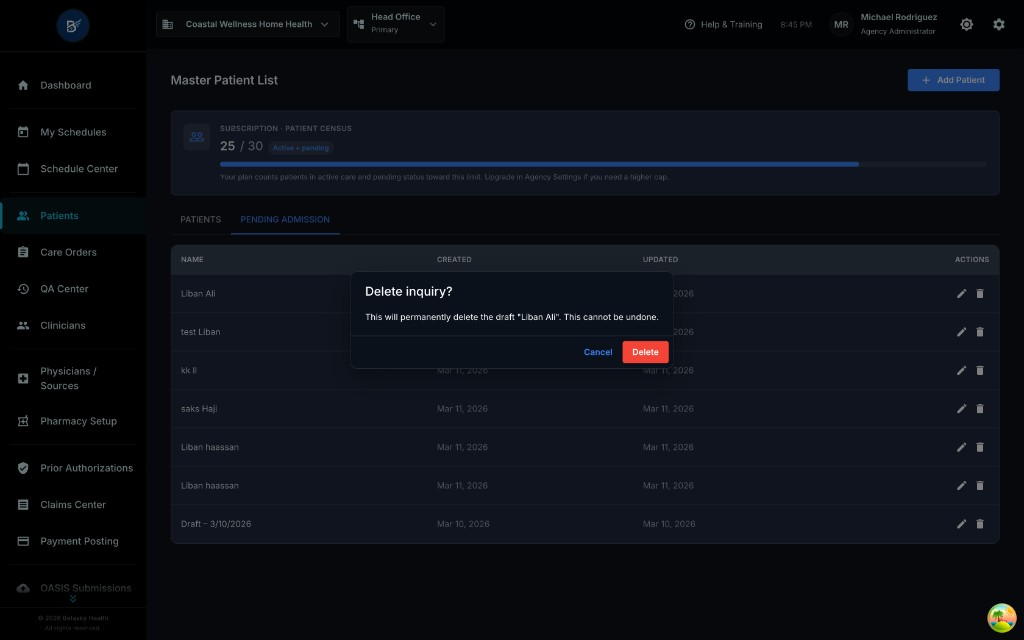Click the Physicians / Sources icon
1024x640 pixels.
pyautogui.click(x=23, y=378)
